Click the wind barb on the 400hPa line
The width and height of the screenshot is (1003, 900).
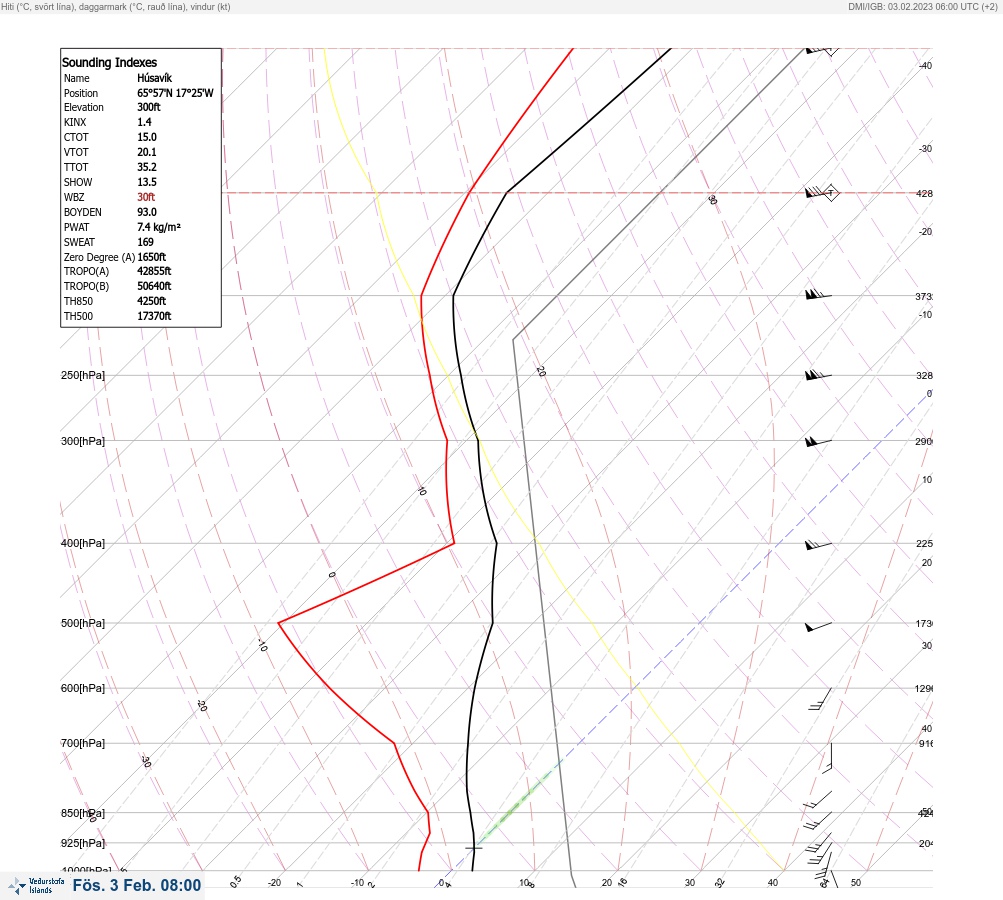tap(818, 545)
